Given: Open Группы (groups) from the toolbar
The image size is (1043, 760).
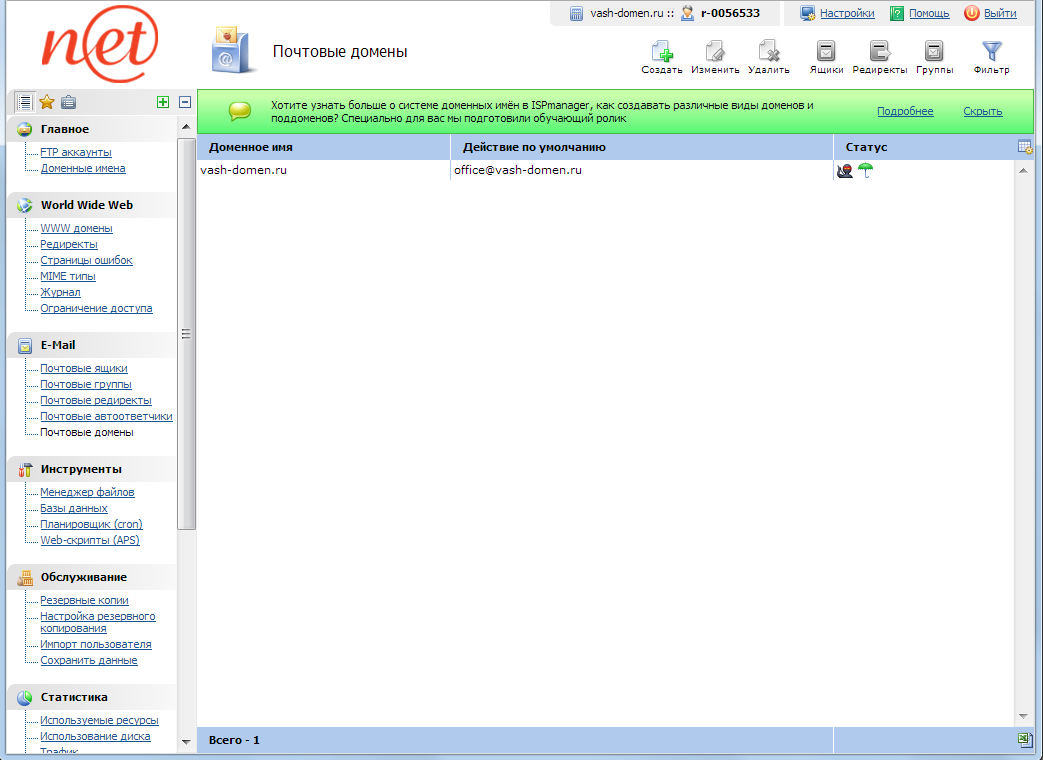Looking at the screenshot, I should pyautogui.click(x=934, y=53).
